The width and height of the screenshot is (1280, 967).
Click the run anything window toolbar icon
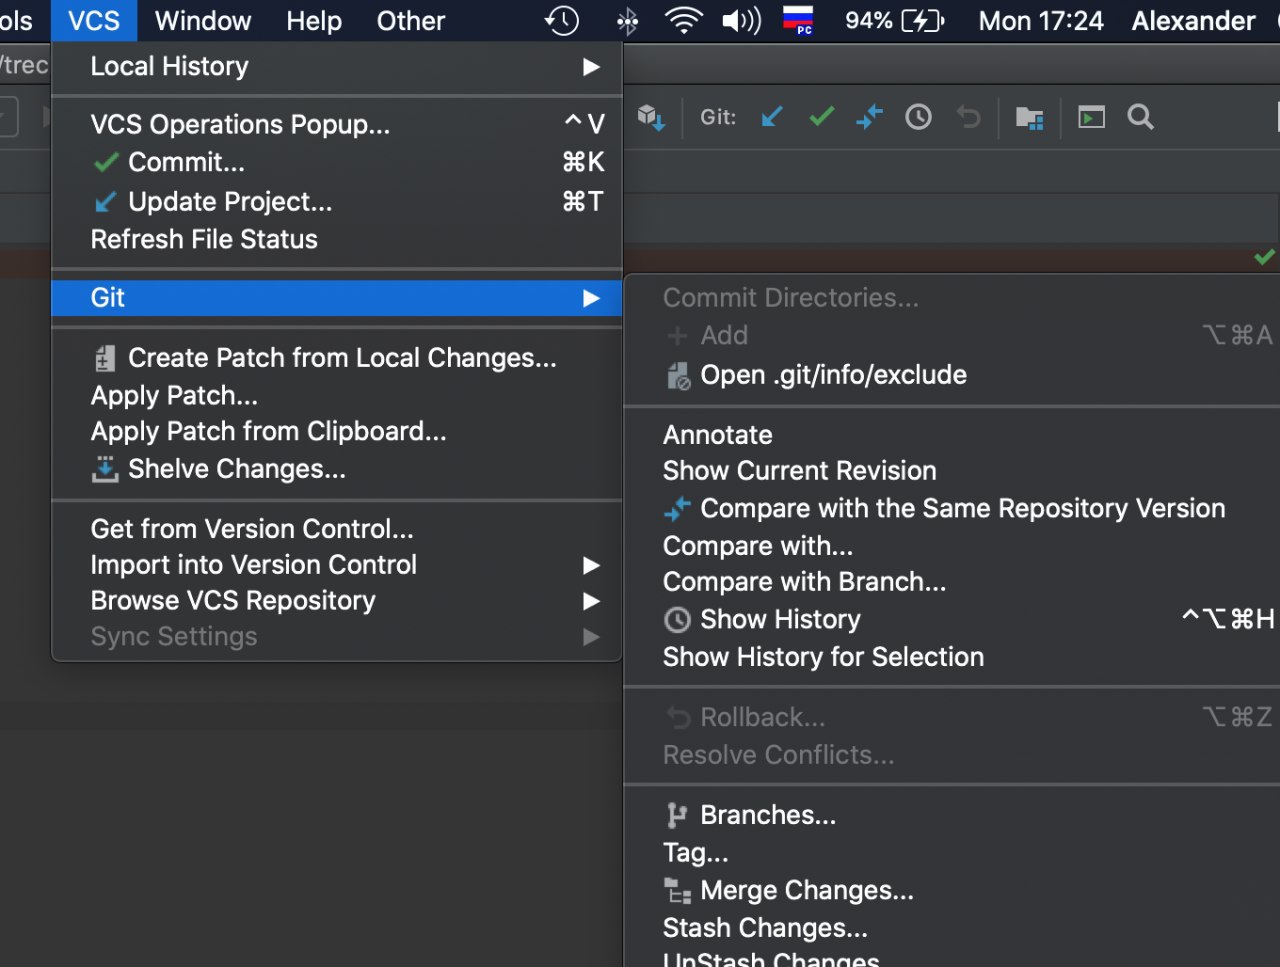pyautogui.click(x=1091, y=117)
